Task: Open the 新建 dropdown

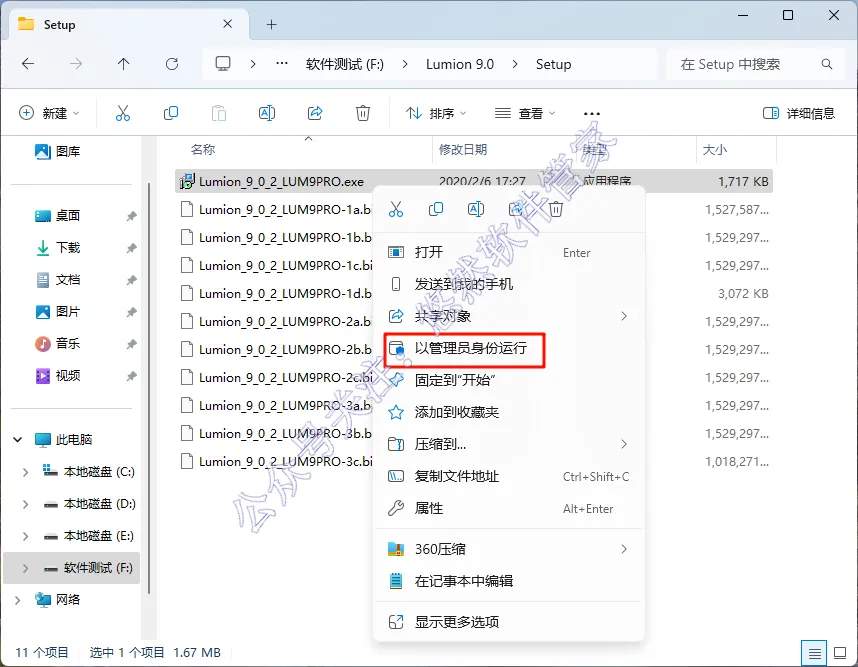Action: tap(49, 113)
